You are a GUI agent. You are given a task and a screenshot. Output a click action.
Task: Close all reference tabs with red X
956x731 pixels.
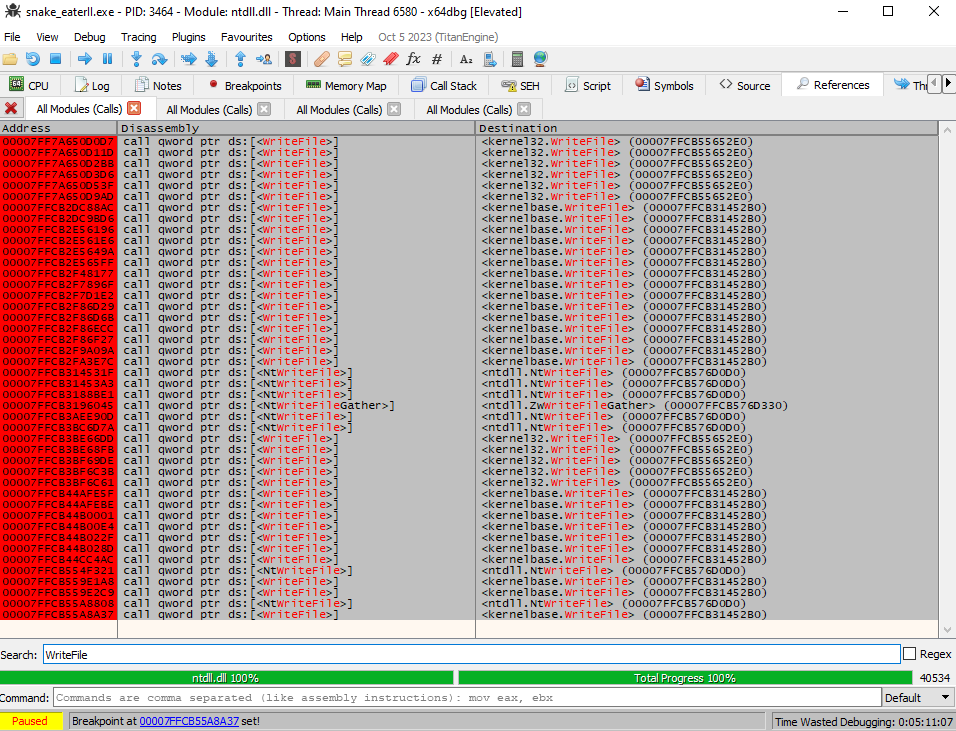tap(11, 109)
